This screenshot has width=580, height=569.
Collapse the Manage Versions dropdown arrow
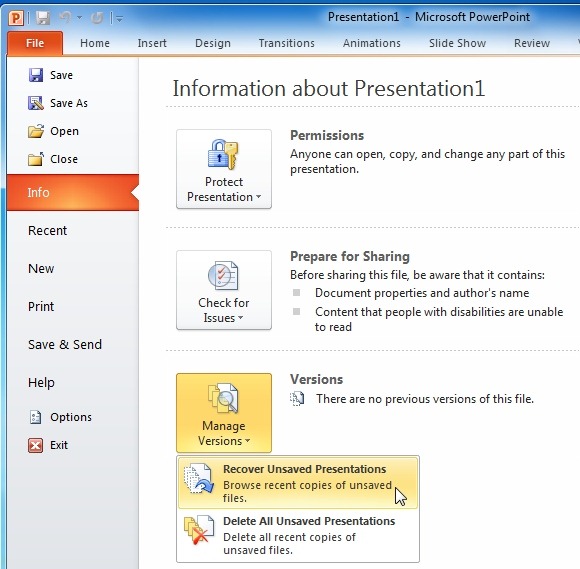pyautogui.click(x=247, y=441)
